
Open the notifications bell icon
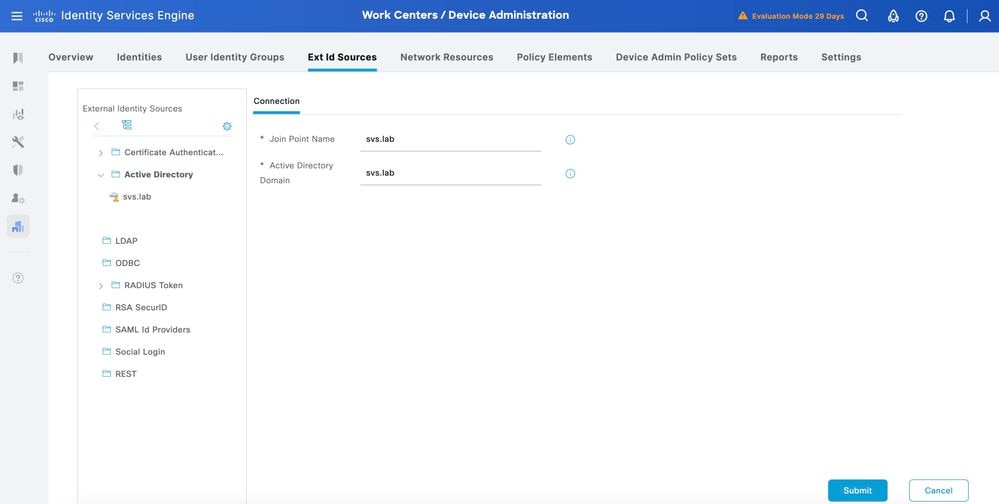[949, 16]
